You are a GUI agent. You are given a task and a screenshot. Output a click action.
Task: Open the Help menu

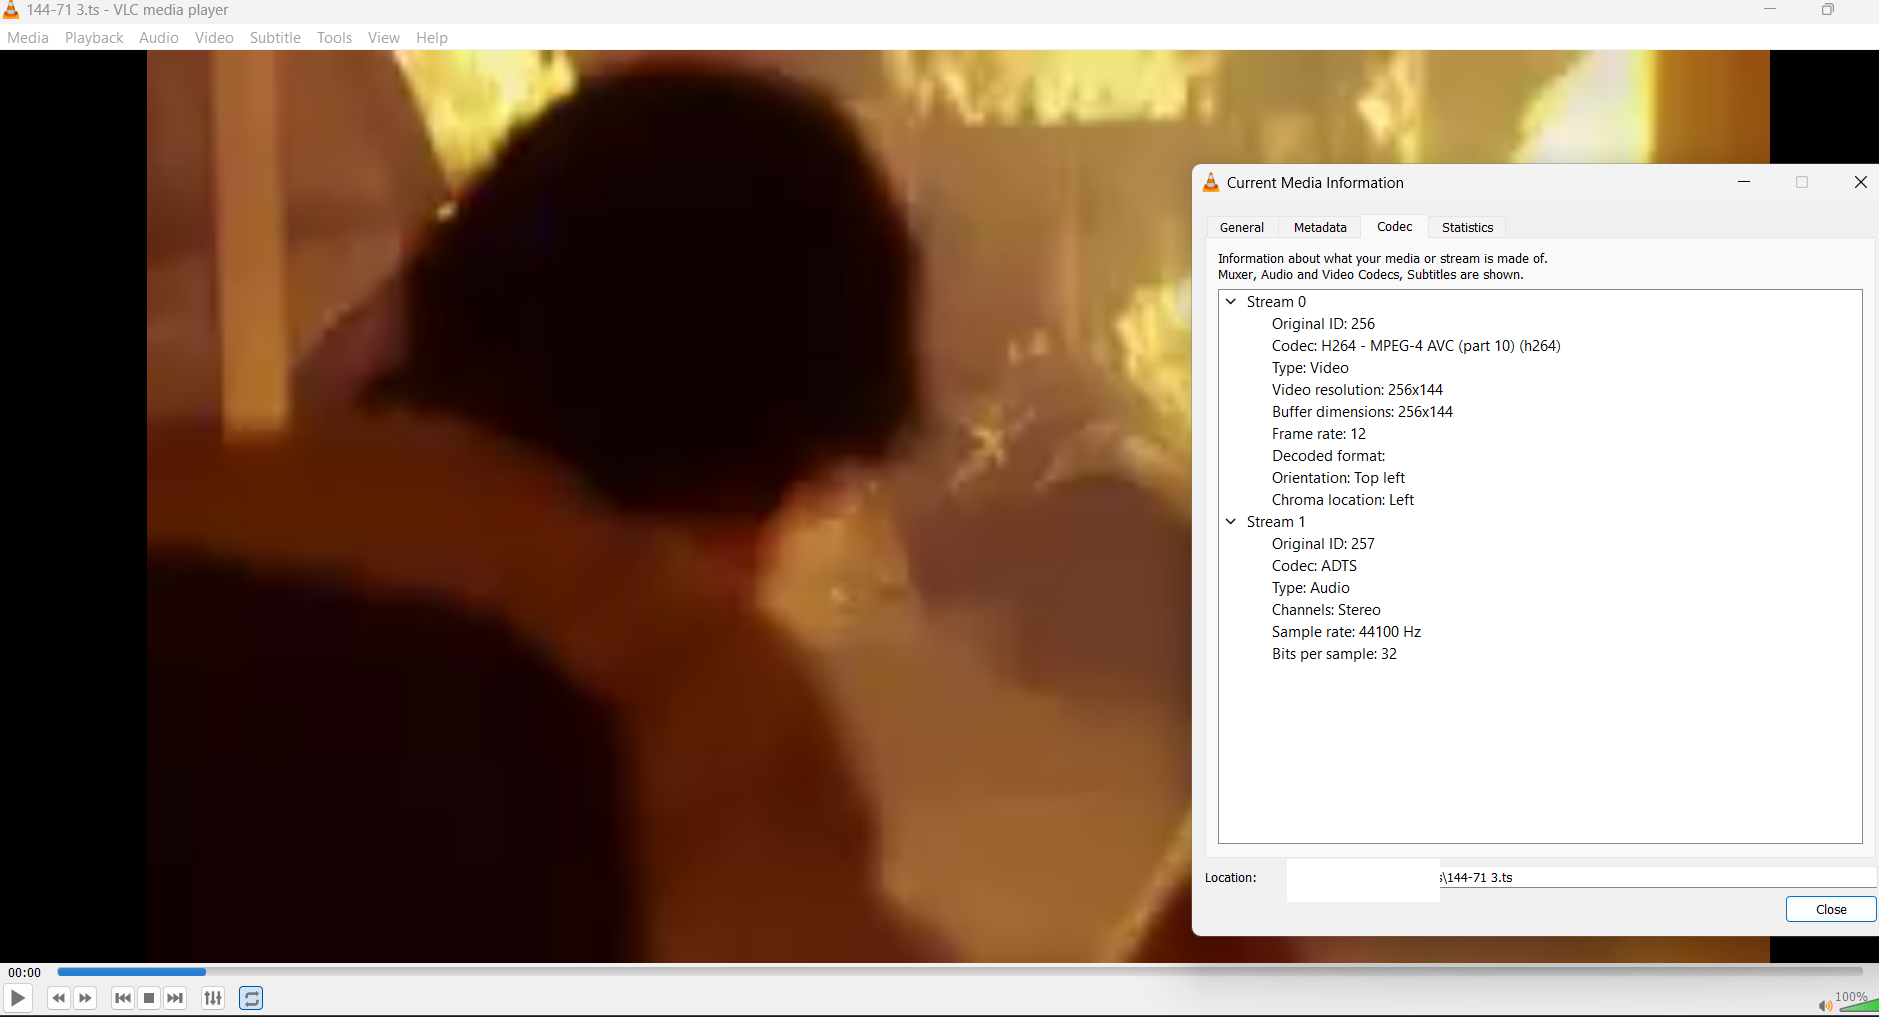[x=432, y=38]
